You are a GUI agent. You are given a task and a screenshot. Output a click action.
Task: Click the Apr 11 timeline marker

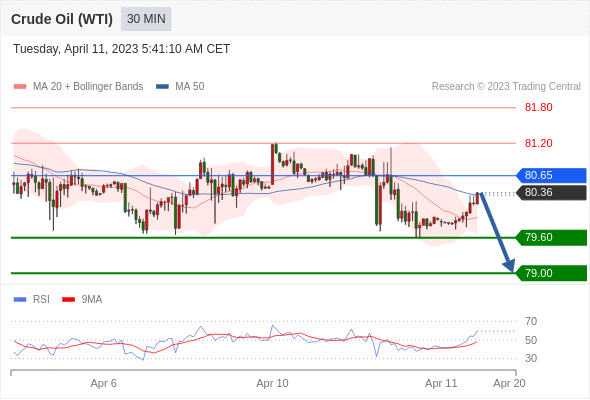click(441, 383)
